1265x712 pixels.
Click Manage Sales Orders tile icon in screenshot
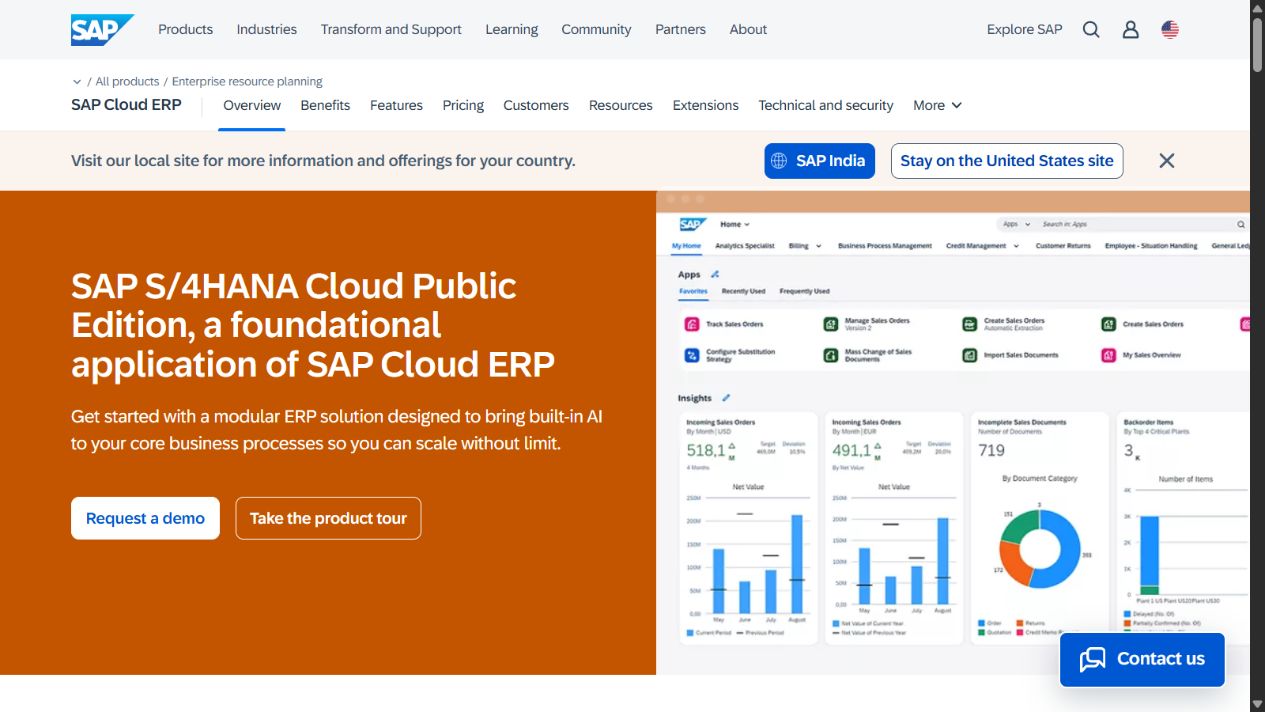[830, 324]
